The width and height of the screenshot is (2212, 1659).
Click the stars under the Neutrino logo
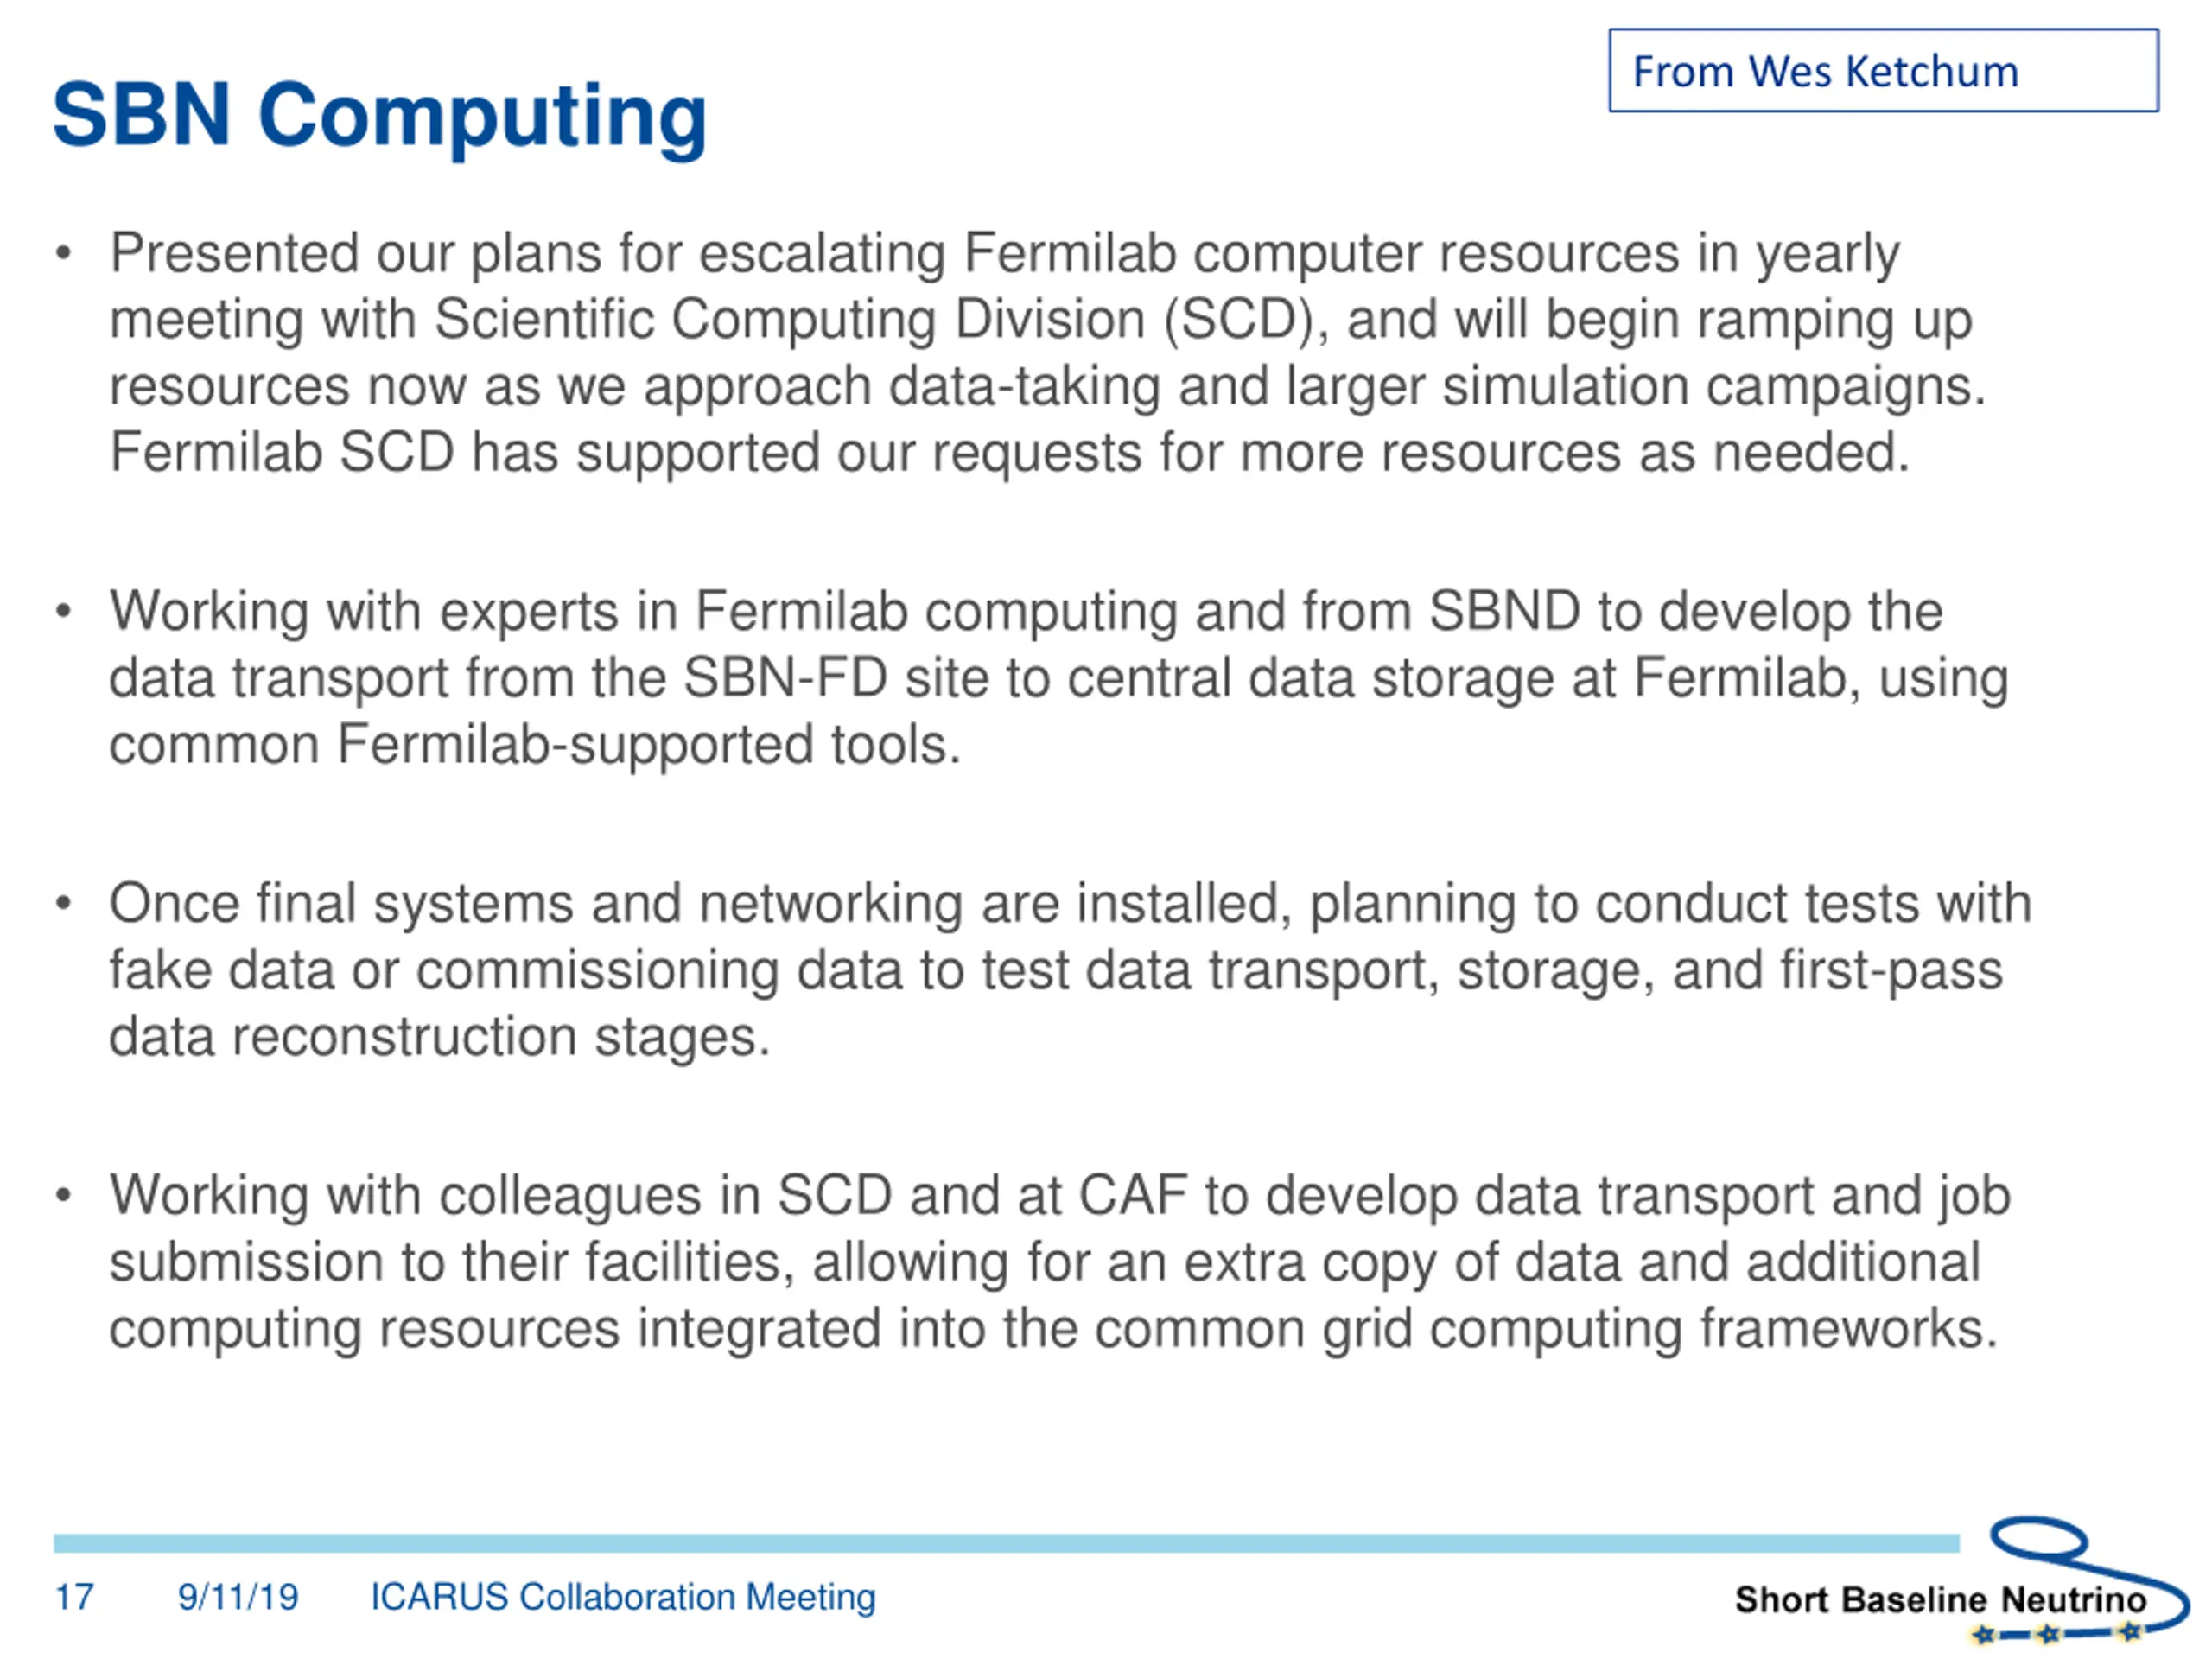(2056, 1633)
